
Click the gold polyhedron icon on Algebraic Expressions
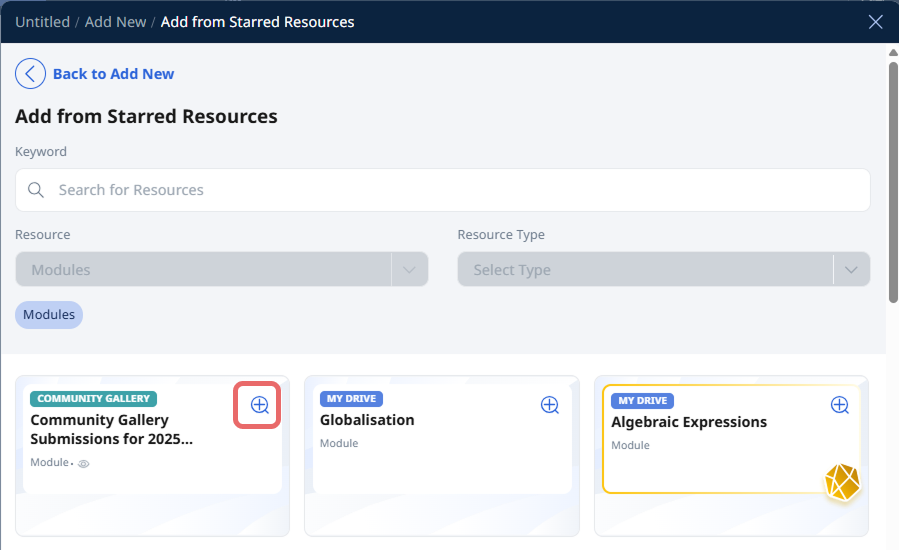[x=842, y=482]
